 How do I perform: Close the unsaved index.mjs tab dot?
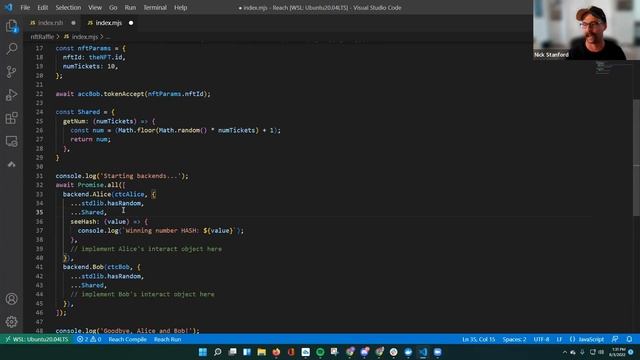click(131, 23)
